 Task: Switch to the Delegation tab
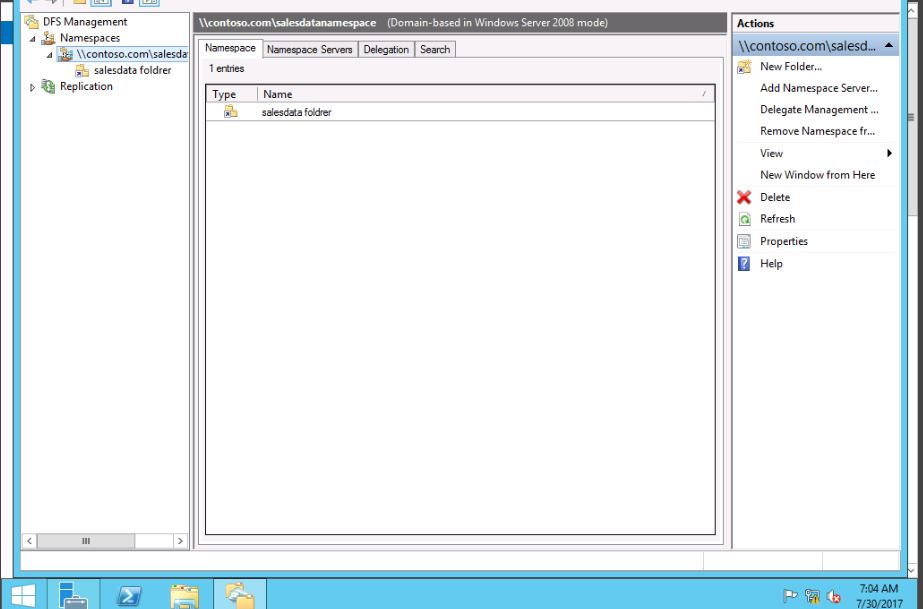click(386, 49)
